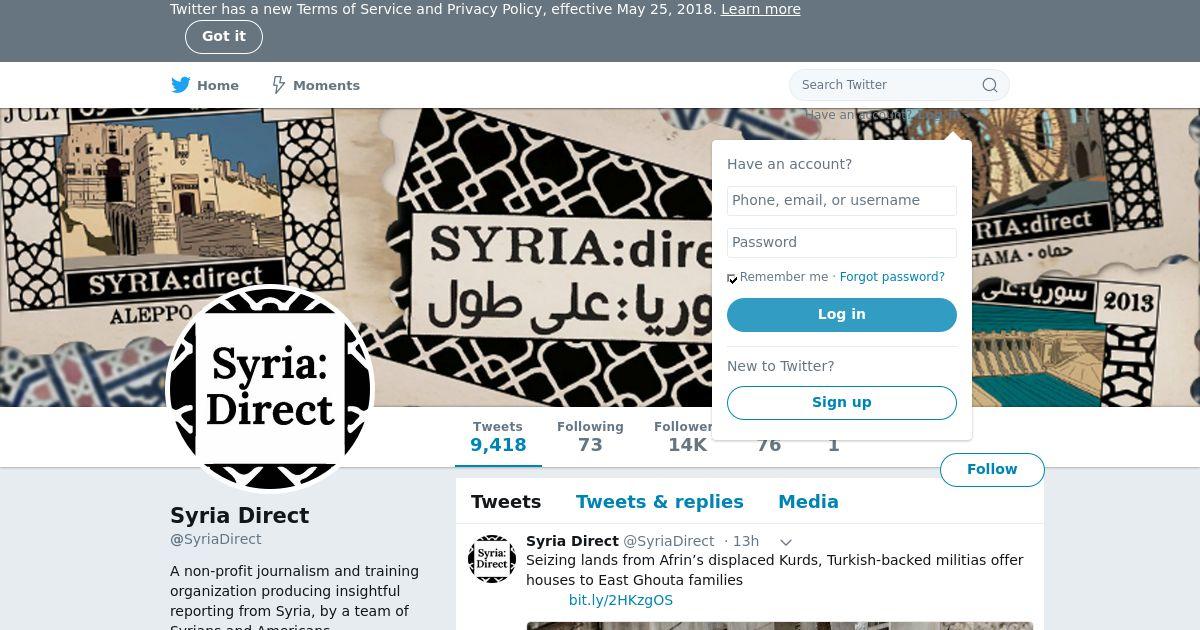Open the Forgot password link
This screenshot has height=630, width=1200.
892,277
